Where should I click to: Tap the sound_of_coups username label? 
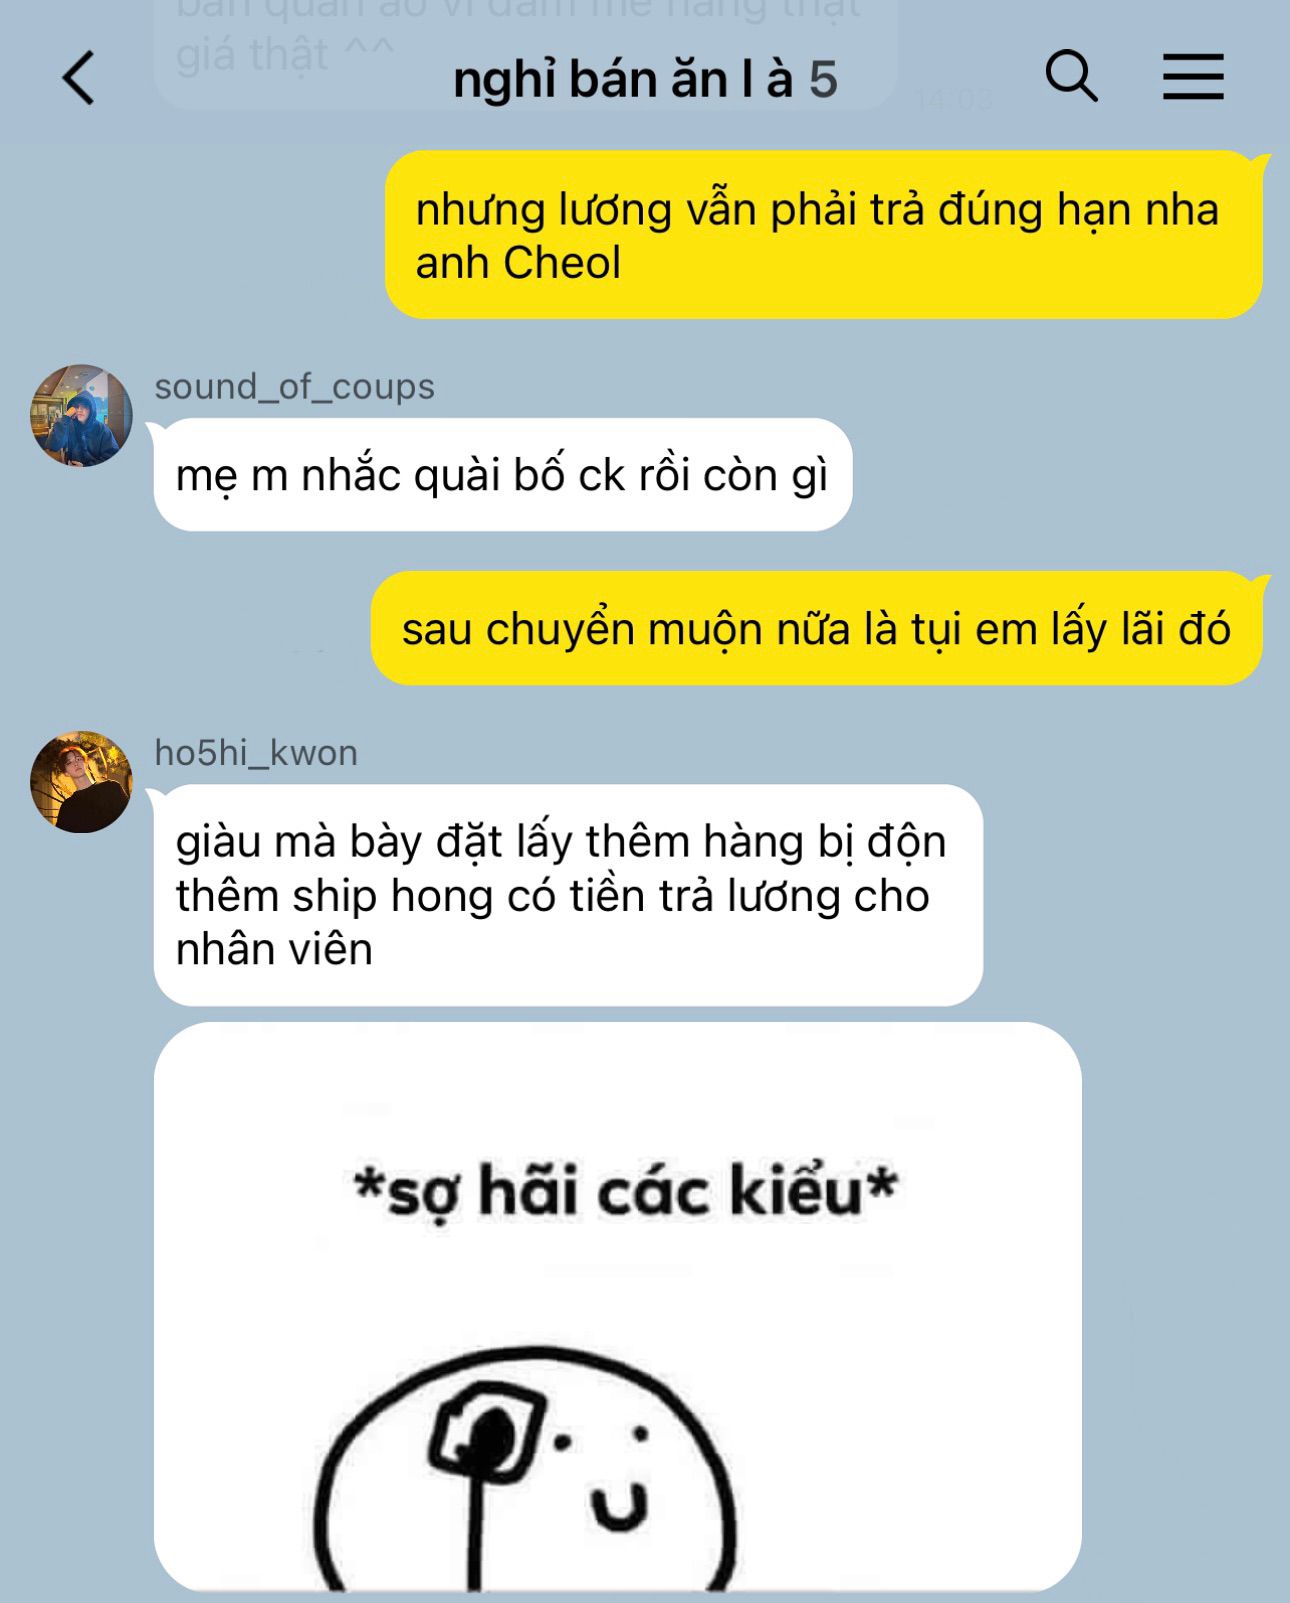(294, 386)
